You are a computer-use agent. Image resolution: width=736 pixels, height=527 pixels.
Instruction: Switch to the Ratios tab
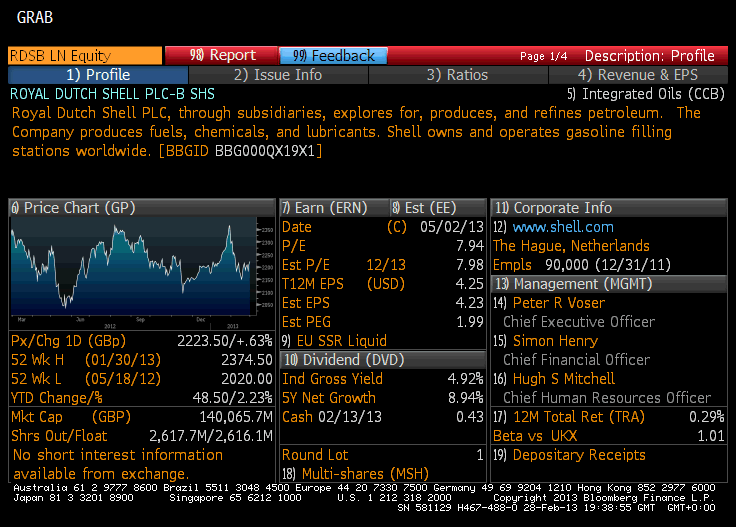[x=457, y=75]
